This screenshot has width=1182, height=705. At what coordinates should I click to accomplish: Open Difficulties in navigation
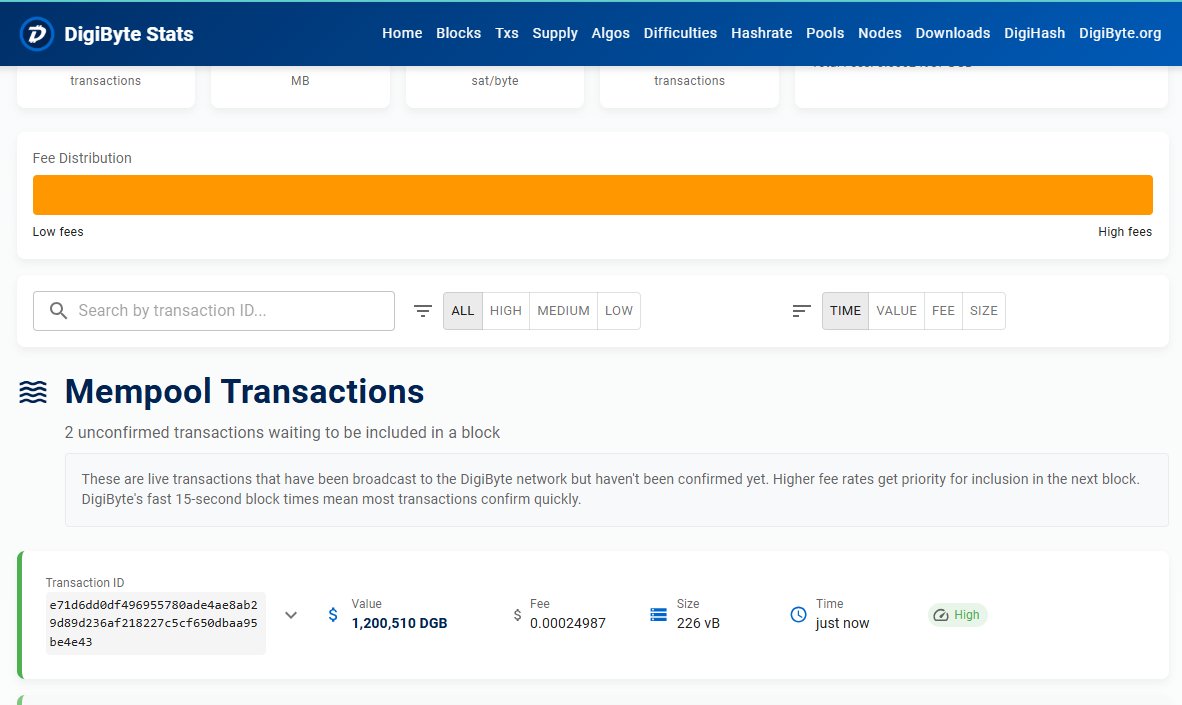680,33
